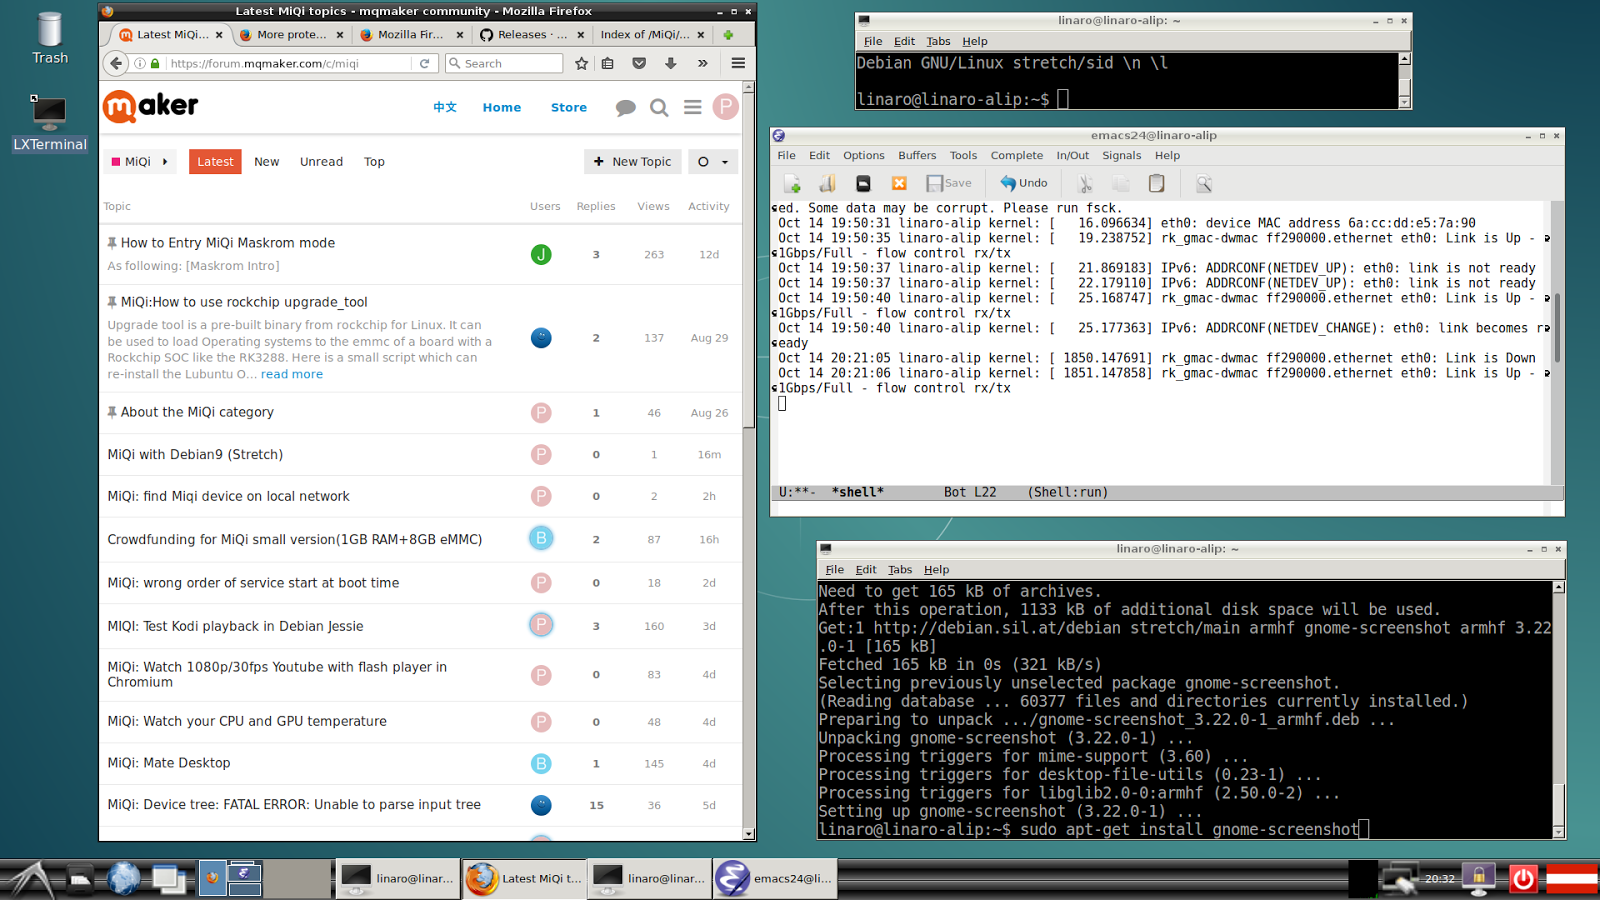Image resolution: width=1600 pixels, height=900 pixels.
Task: Expand Firefox toolbar overflow chevron
Action: (x=703, y=63)
